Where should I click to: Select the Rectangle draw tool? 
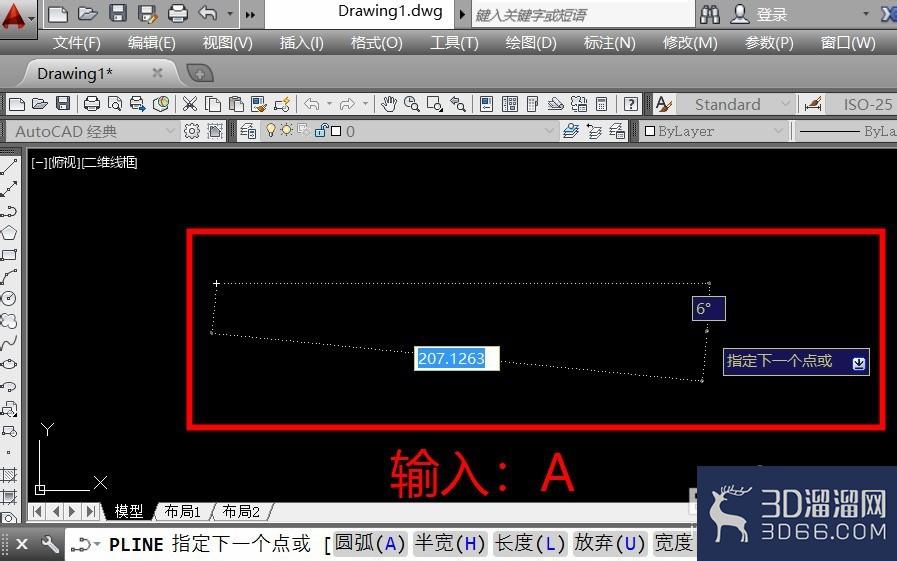tap(9, 254)
